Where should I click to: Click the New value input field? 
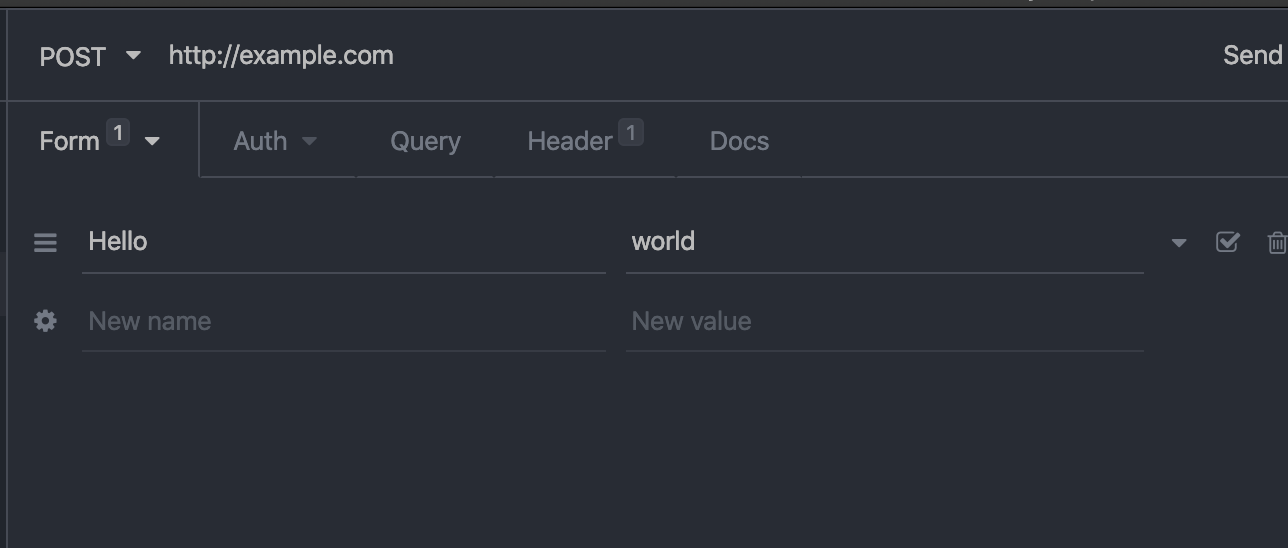tap(885, 321)
